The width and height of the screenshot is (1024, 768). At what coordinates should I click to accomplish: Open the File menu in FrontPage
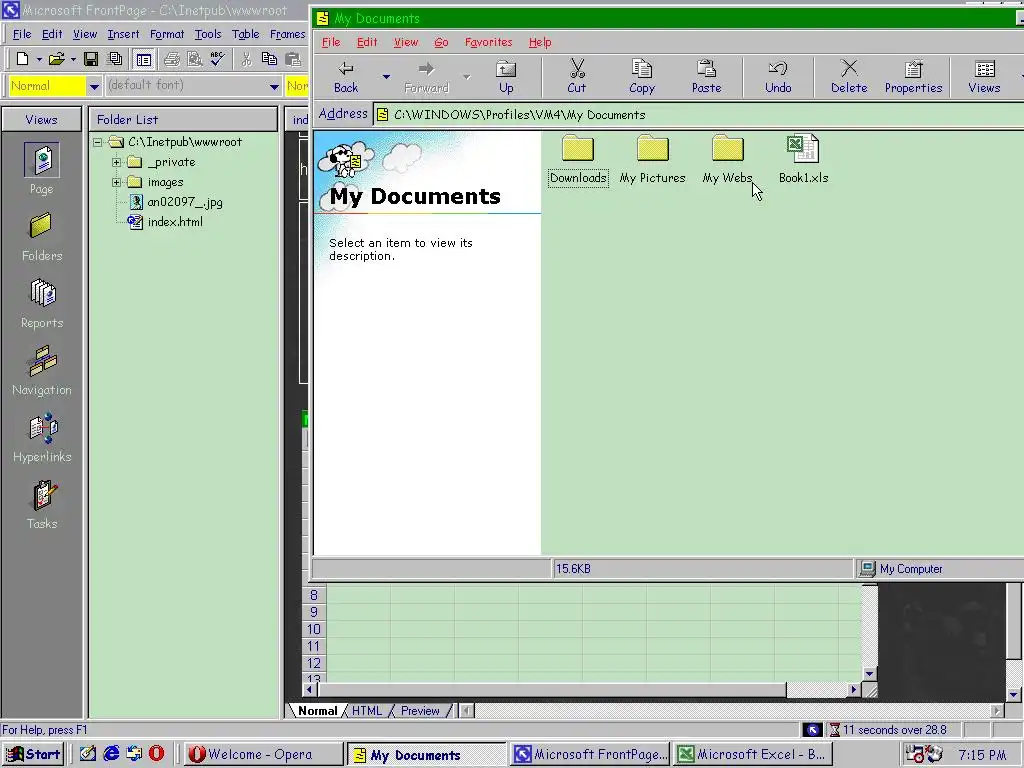(22, 34)
